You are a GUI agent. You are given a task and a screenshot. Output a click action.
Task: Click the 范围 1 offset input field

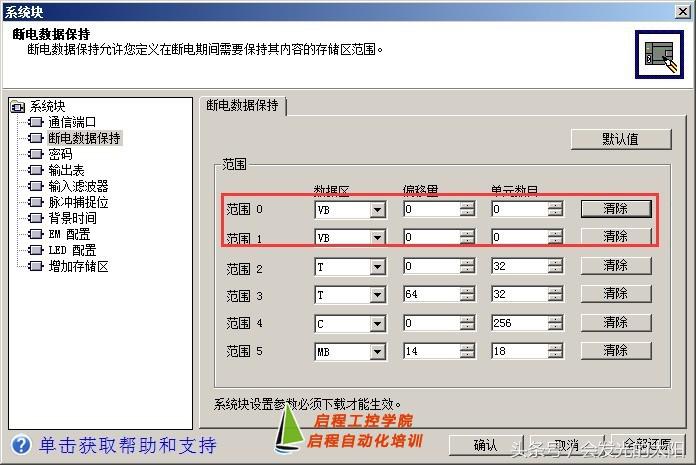click(x=431, y=237)
